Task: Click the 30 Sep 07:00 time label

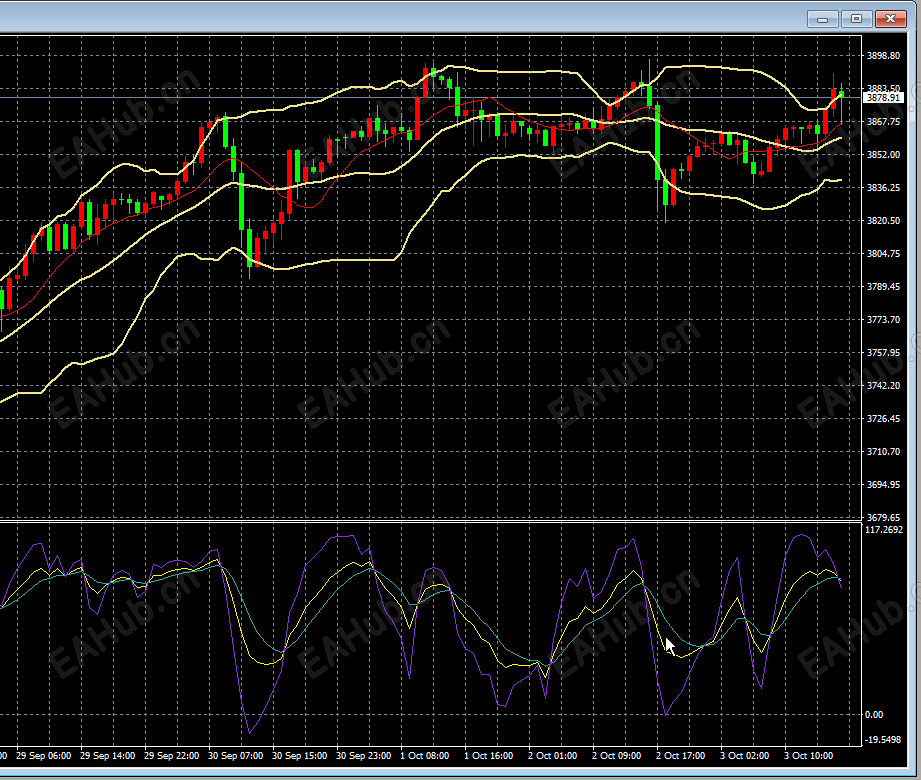Action: coord(236,756)
